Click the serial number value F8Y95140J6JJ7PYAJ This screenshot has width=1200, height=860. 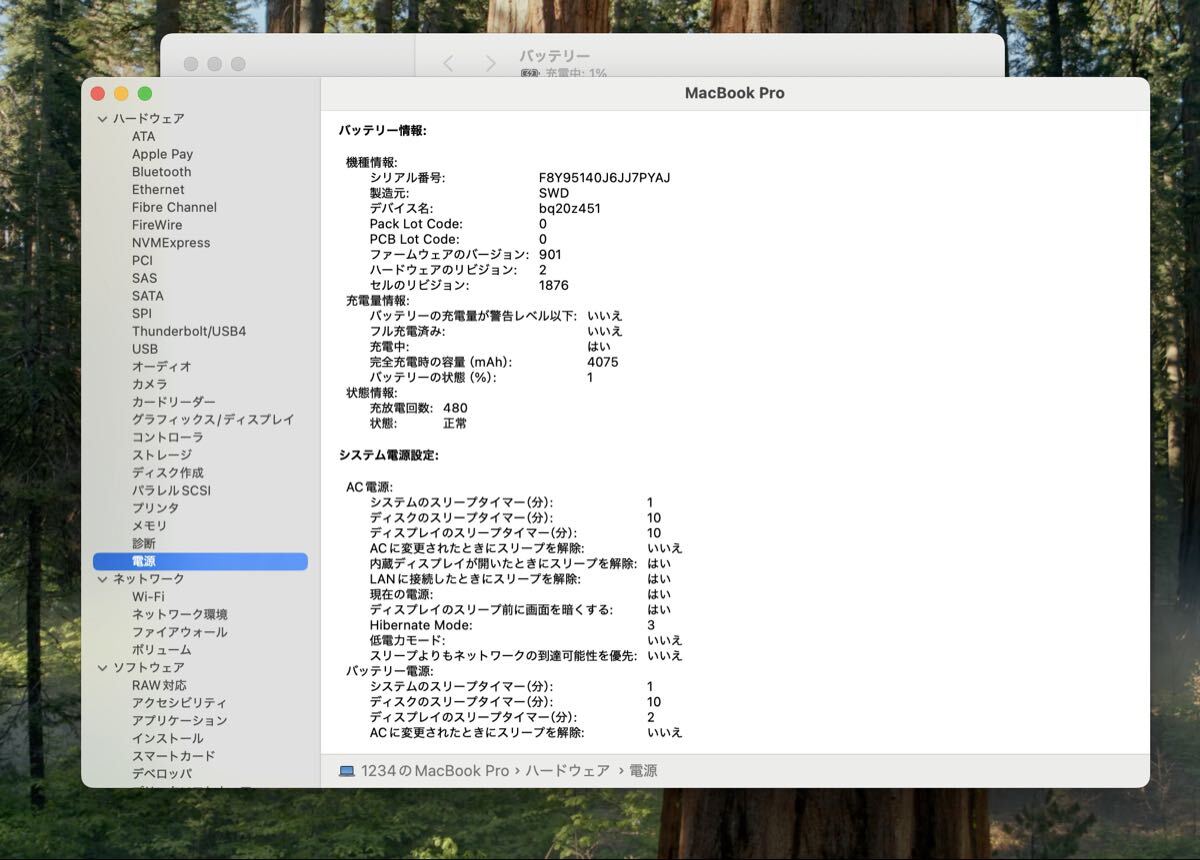click(x=604, y=178)
